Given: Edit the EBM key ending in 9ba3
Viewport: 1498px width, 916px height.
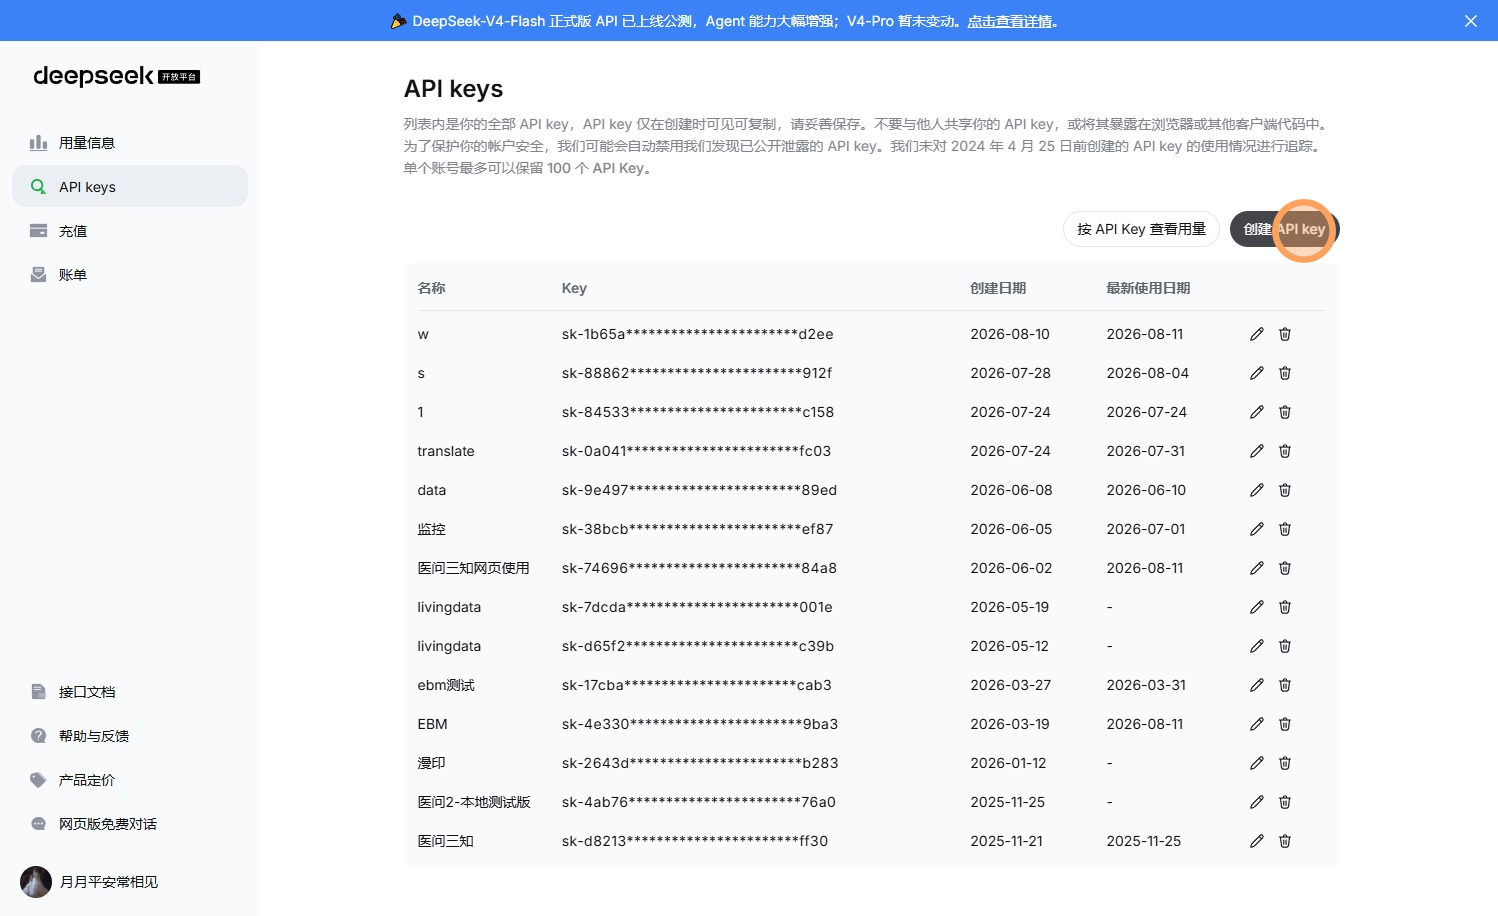Looking at the screenshot, I should (x=1257, y=724).
